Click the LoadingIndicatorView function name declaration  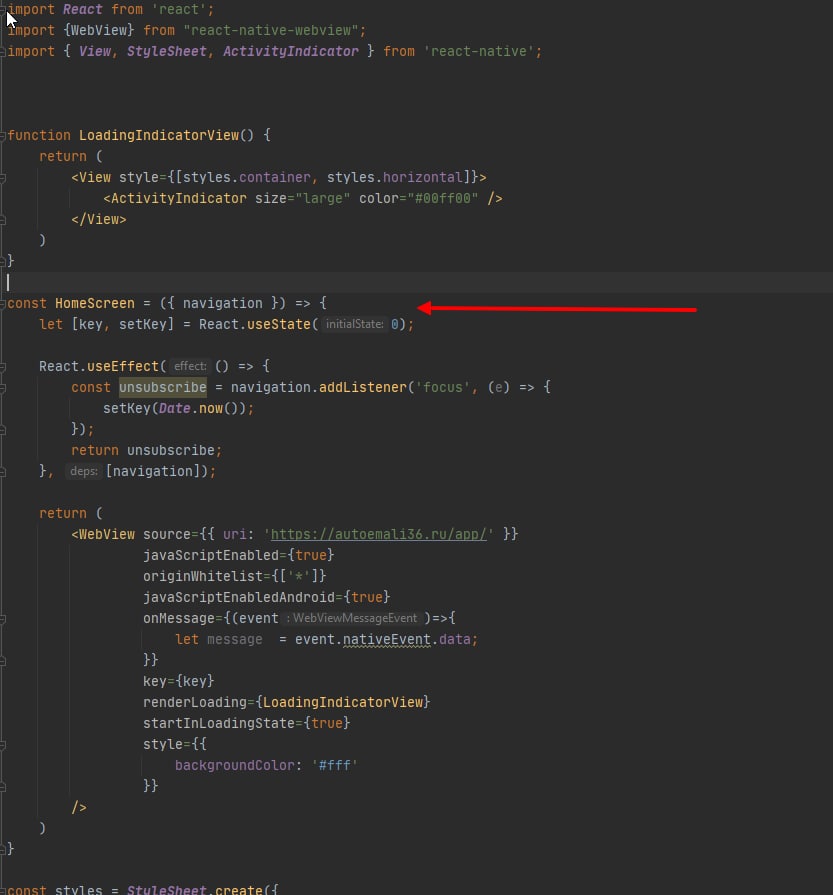159,135
